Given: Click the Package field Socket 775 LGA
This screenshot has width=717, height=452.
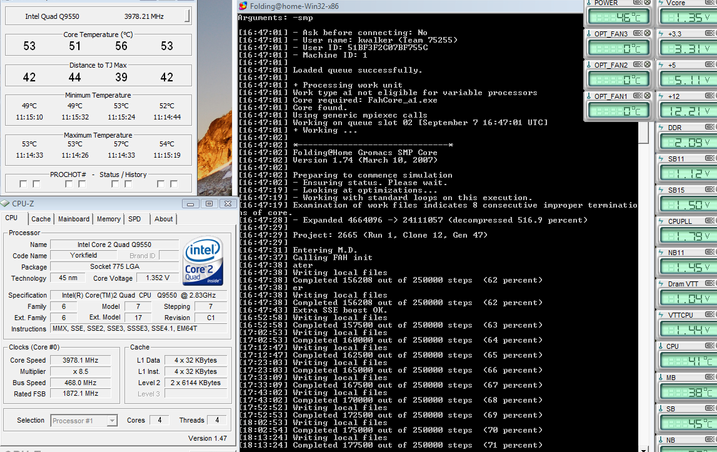Looking at the screenshot, I should click(x=114, y=267).
